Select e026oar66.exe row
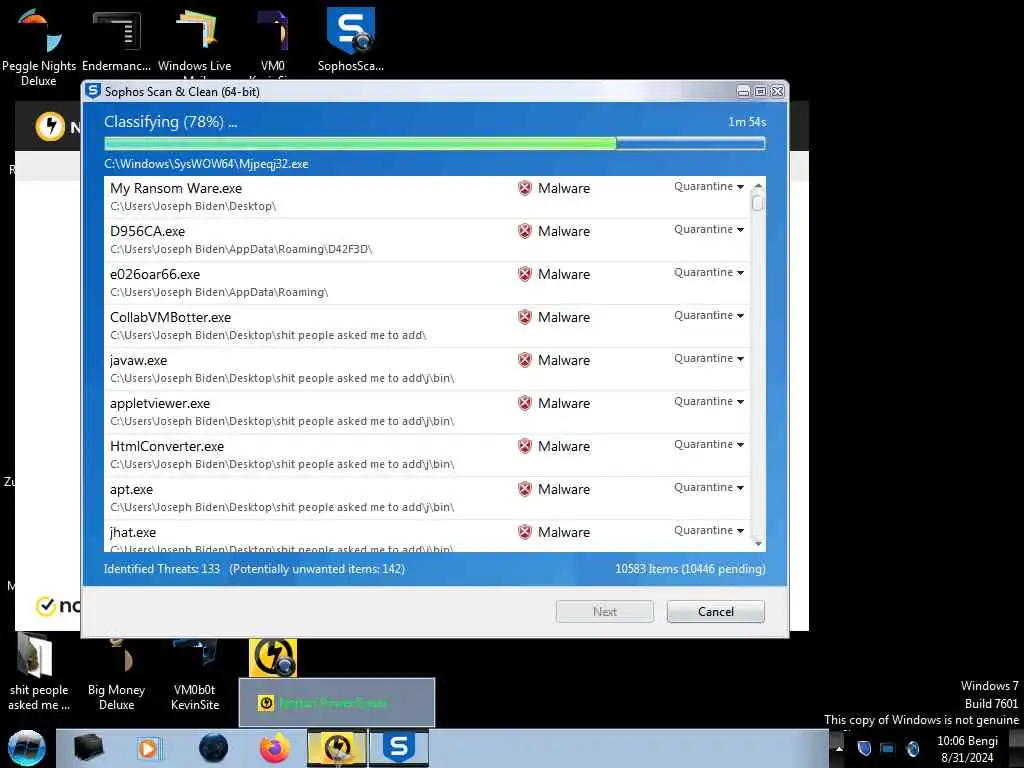 pyautogui.click(x=426, y=283)
